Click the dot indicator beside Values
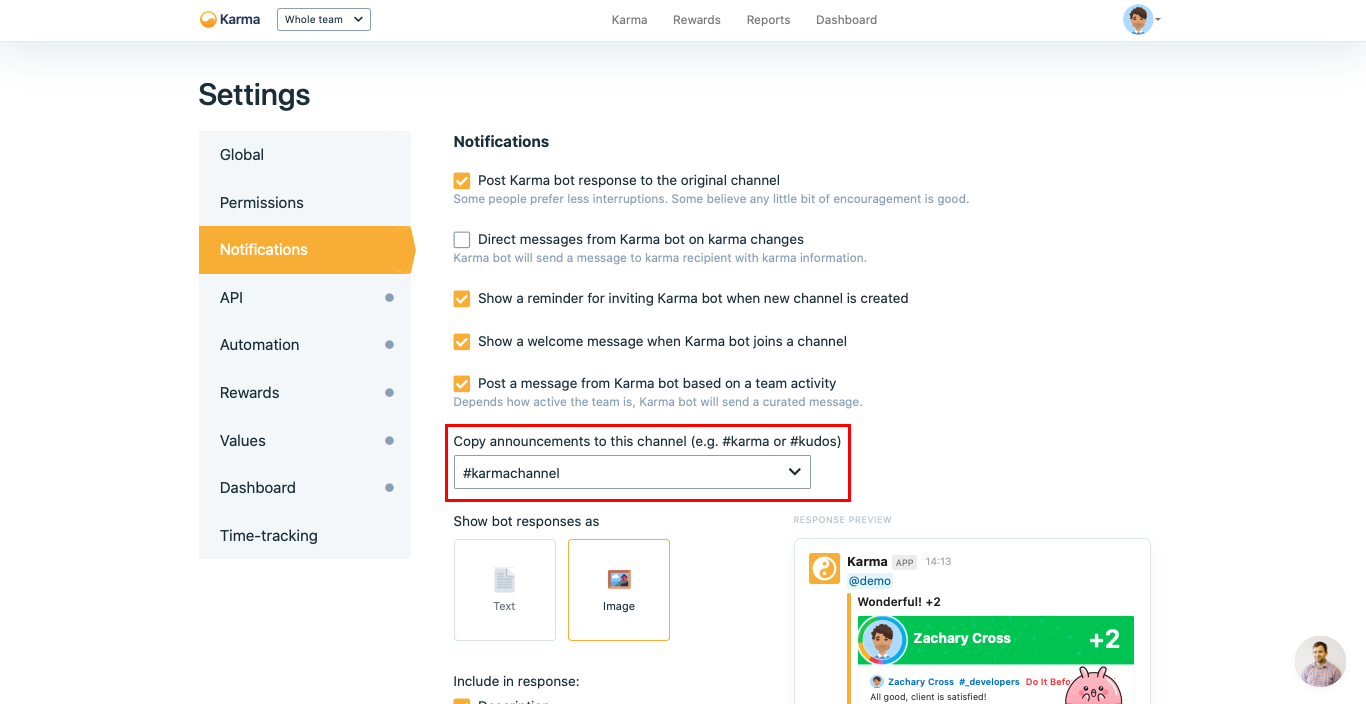Image resolution: width=1366 pixels, height=704 pixels. [x=389, y=440]
